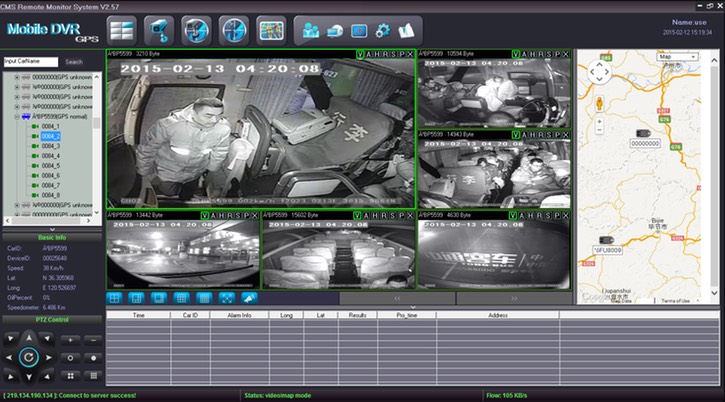Image resolution: width=725 pixels, height=402 pixels.
Task: Select channel 0084_5 in the device tree
Action: [x=51, y=166]
